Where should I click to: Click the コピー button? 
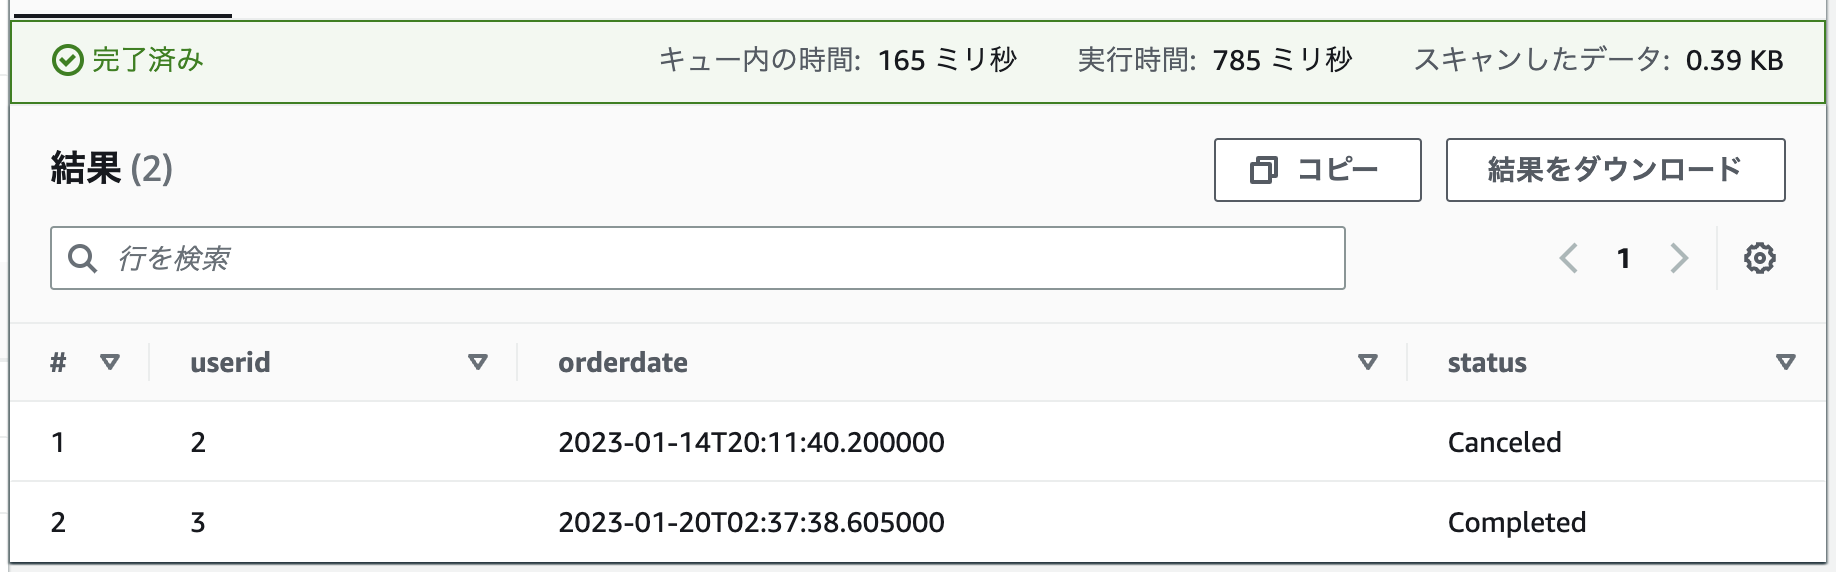(1318, 170)
